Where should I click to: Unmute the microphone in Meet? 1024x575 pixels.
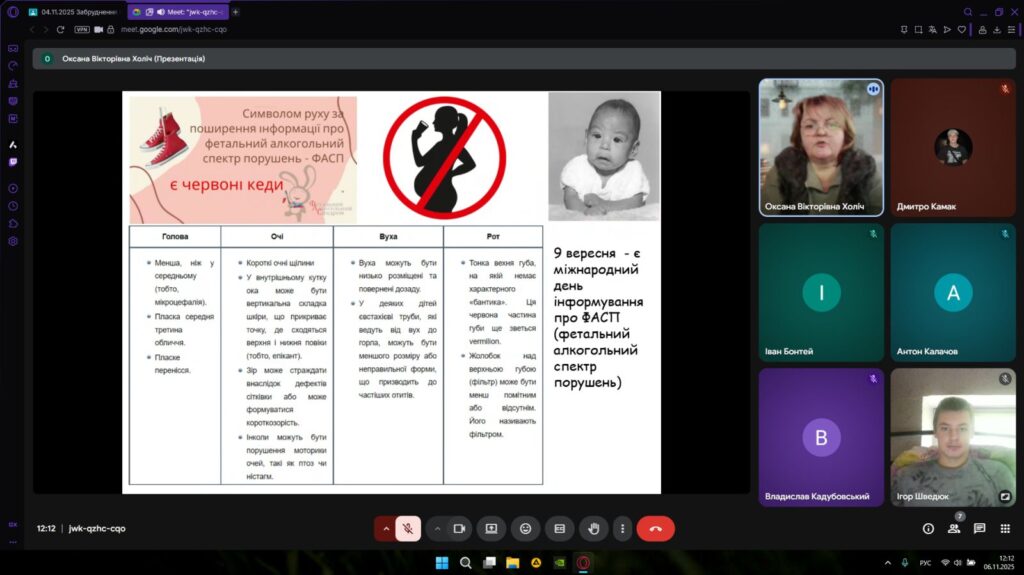(408, 528)
